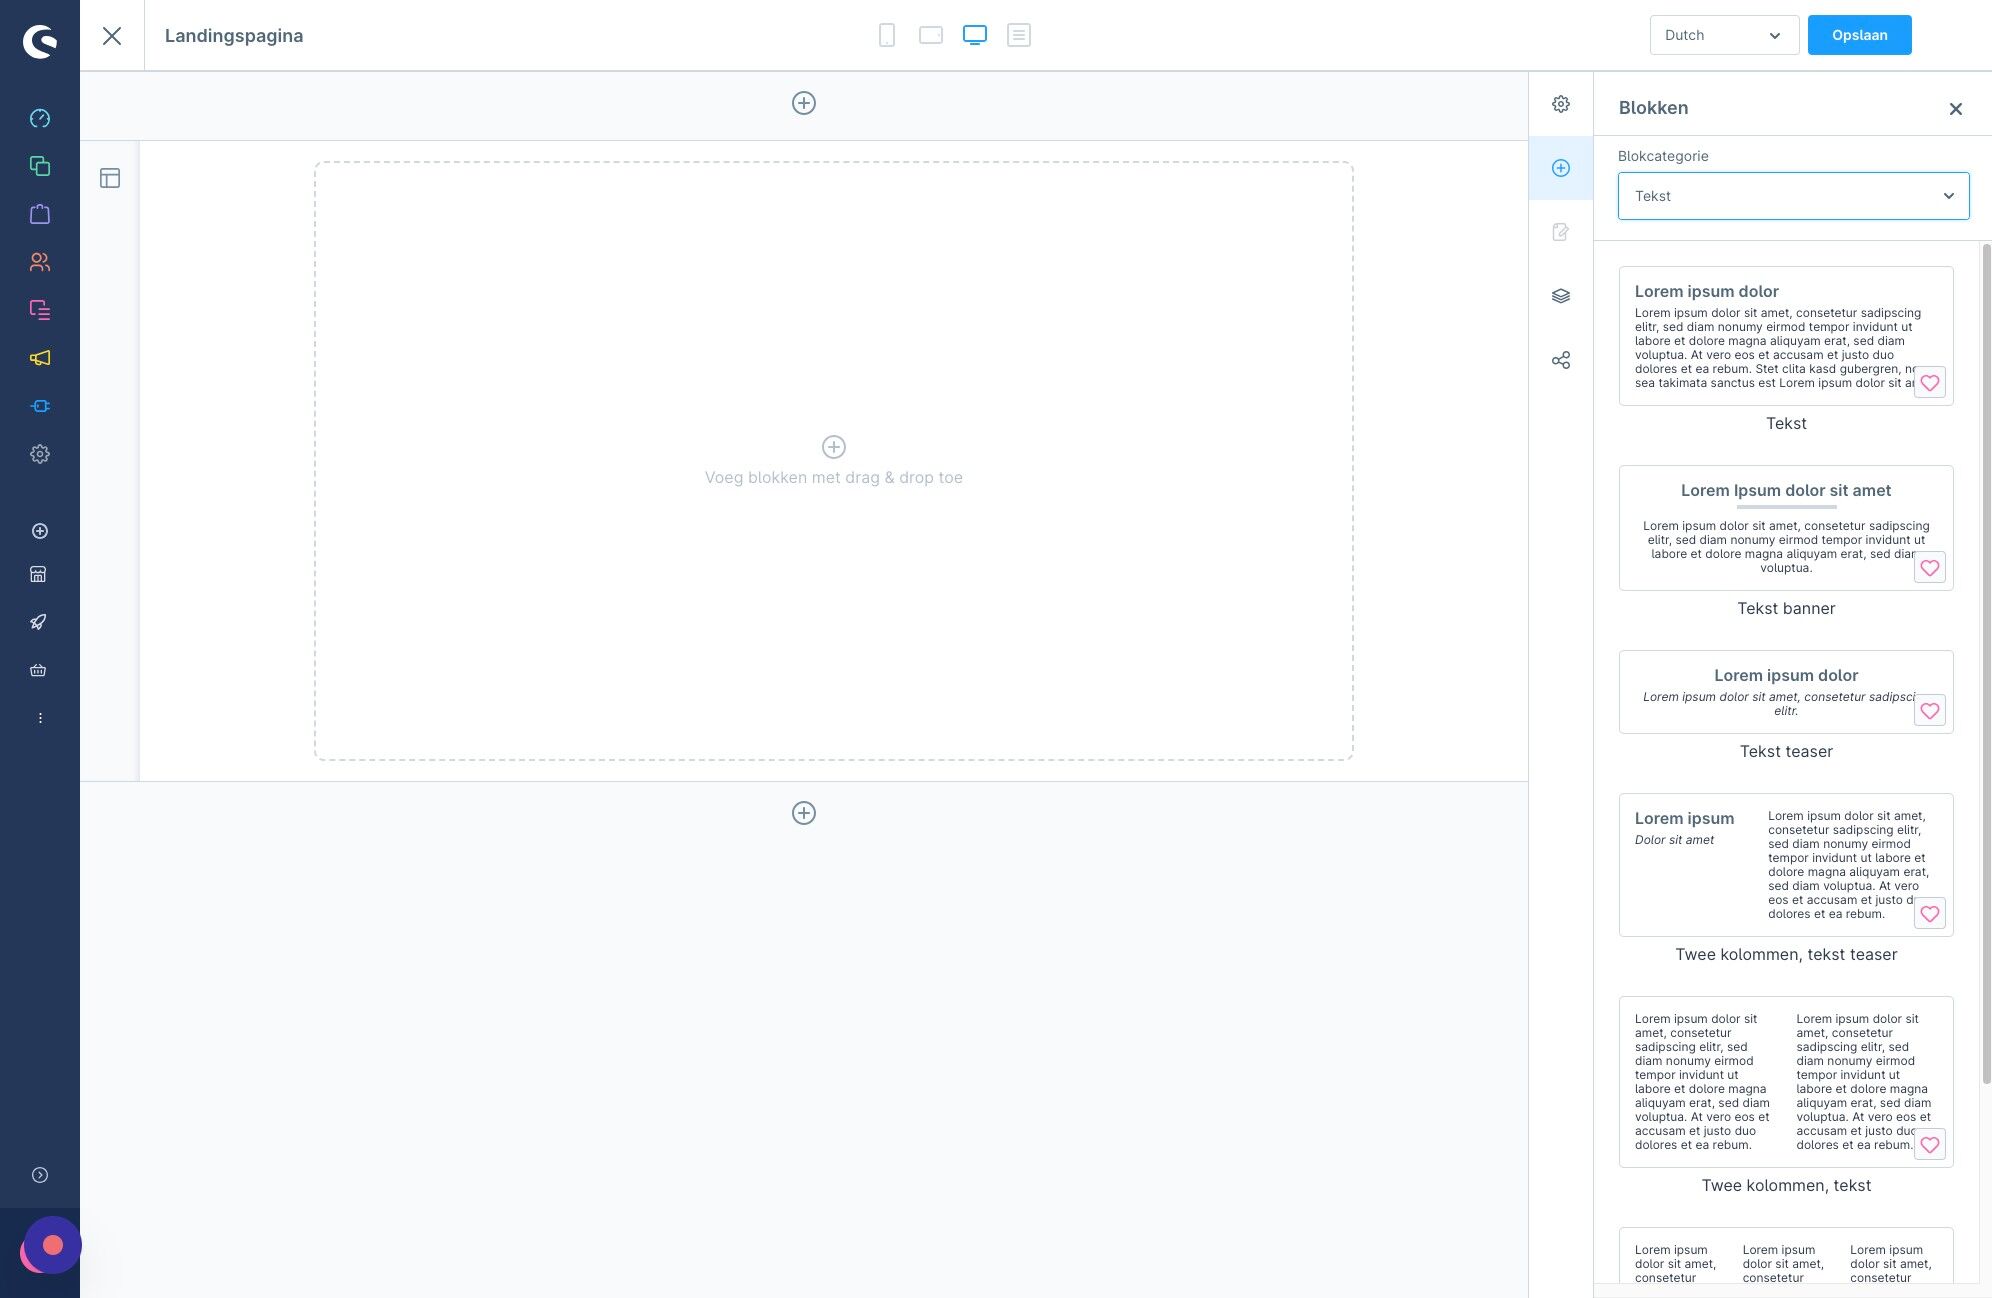
Task: Open the rocket sales channel icon
Action: coord(38,622)
